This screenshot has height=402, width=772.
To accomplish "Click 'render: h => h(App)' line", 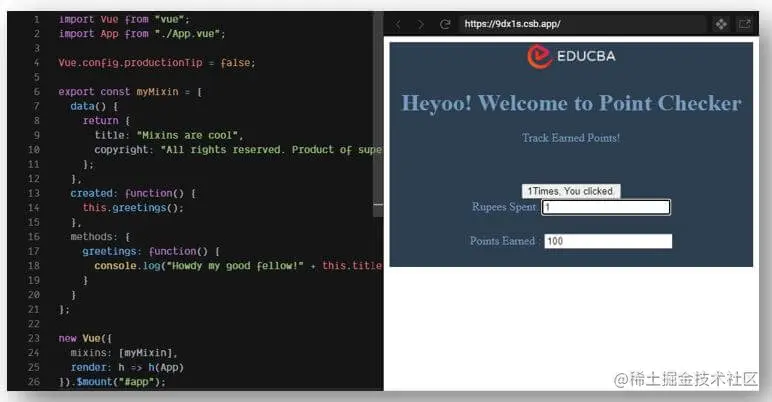I will (x=127, y=368).
